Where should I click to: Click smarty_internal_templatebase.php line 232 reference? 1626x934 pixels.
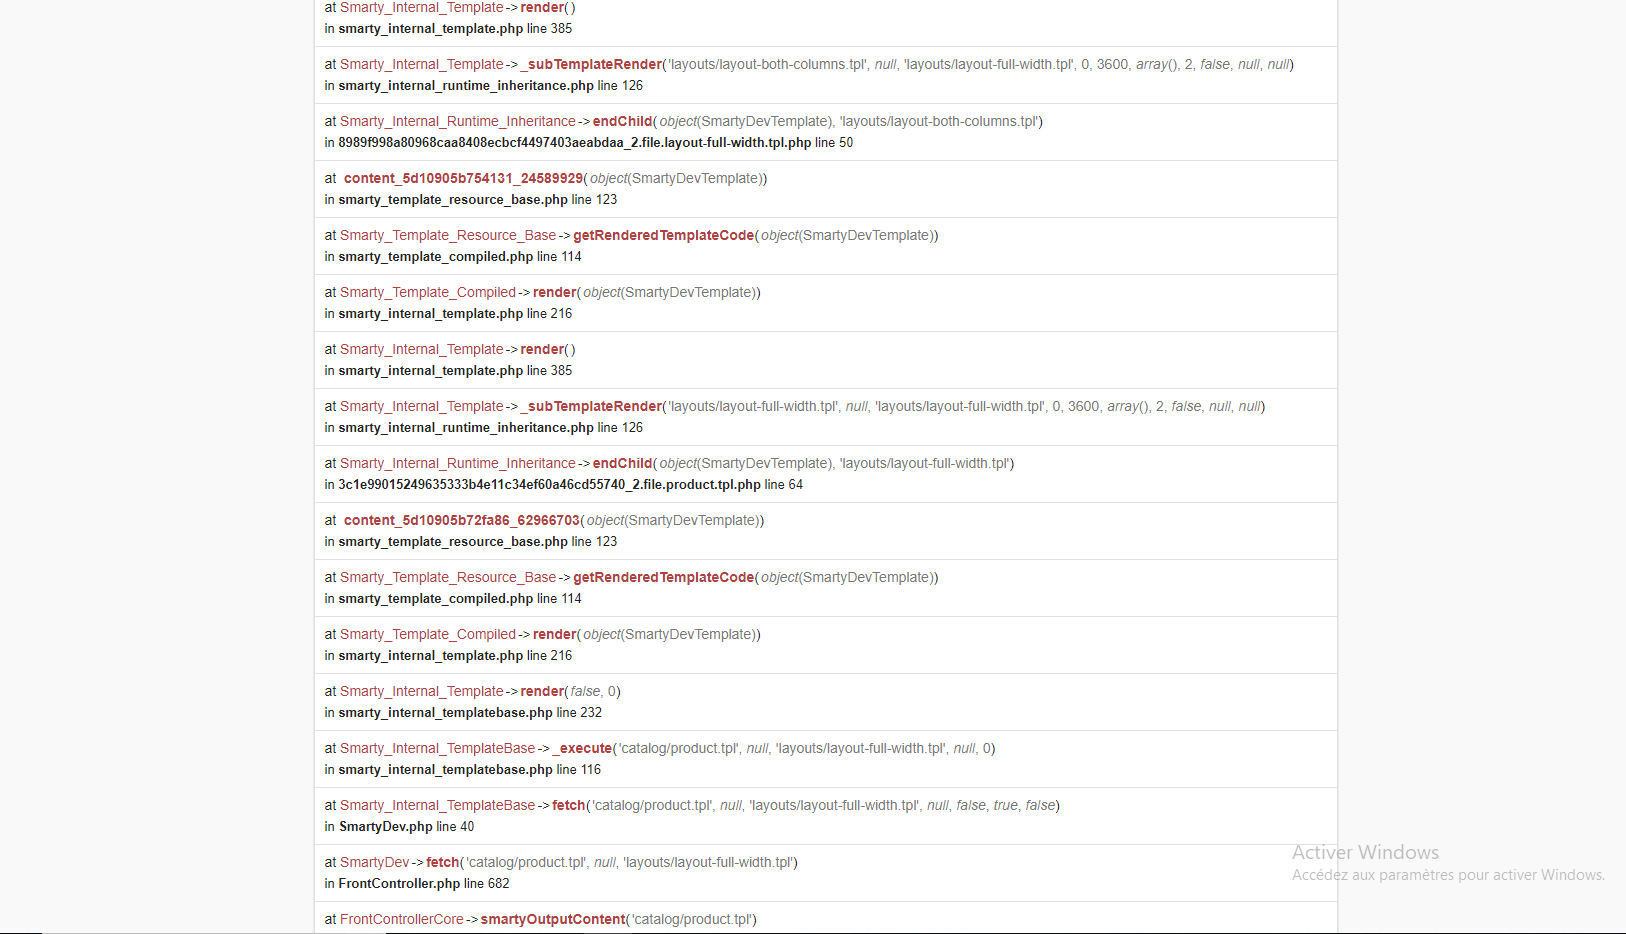pos(463,713)
